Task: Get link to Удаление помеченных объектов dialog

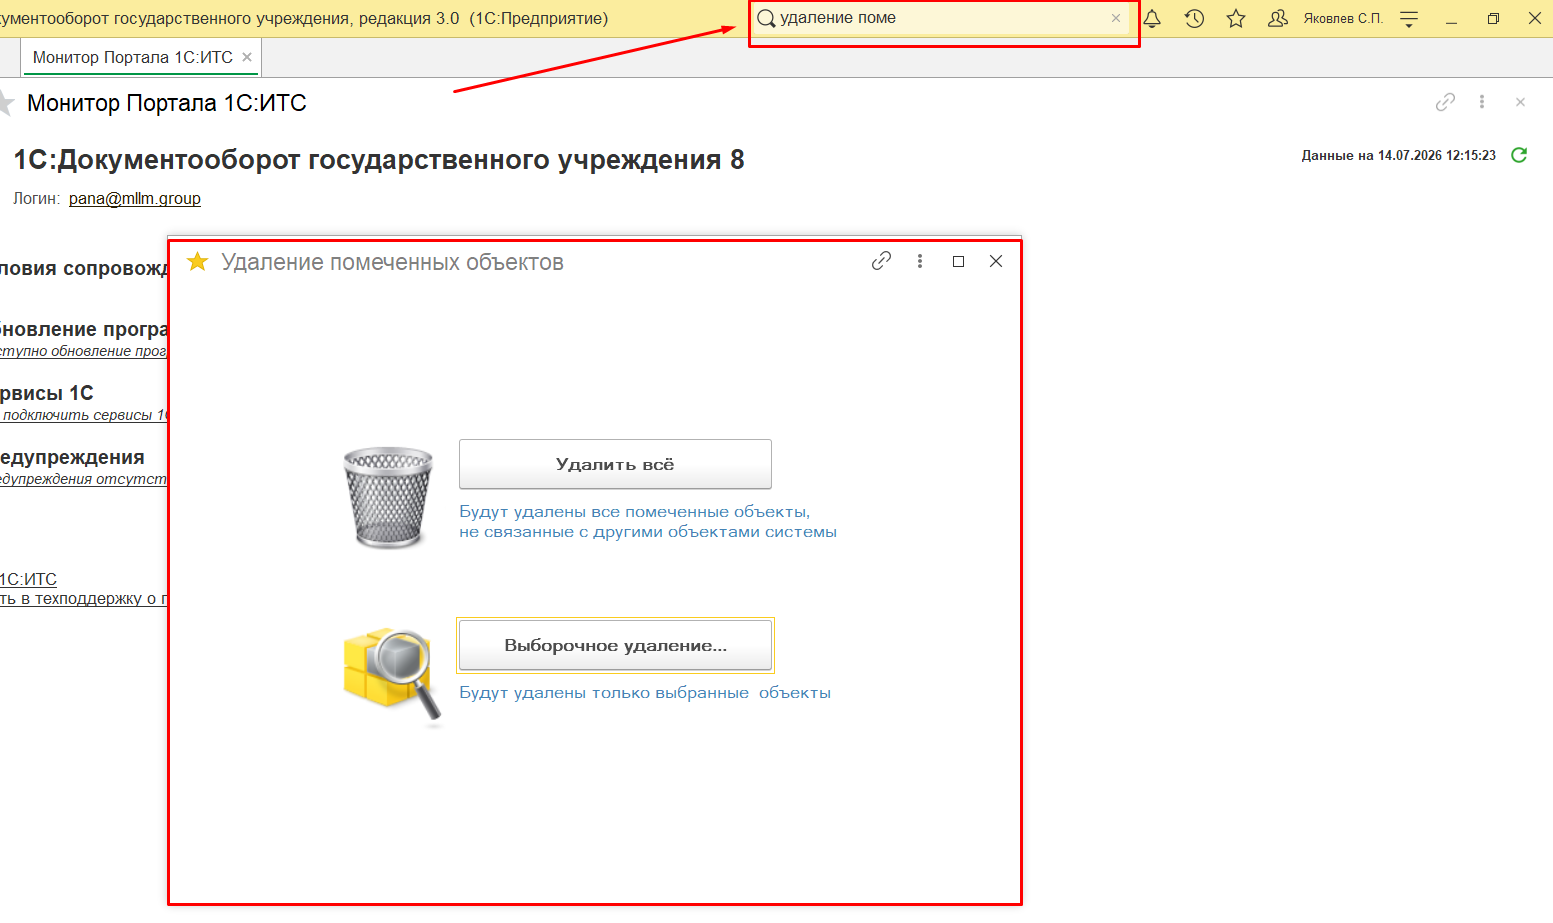Action: (881, 261)
